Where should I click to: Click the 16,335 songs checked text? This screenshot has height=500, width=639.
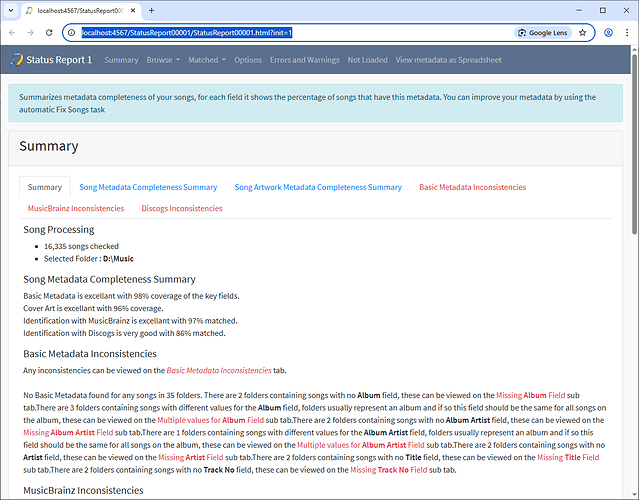point(81,246)
